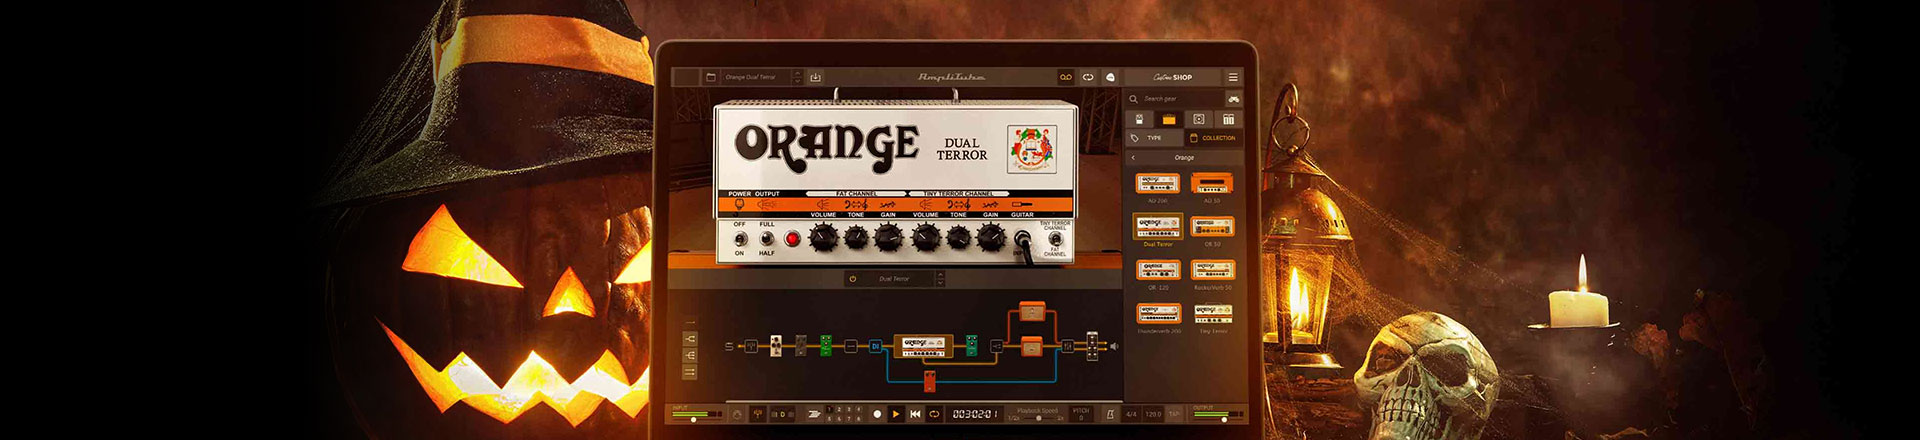
Task: Select the first green pedal before DI
Action: (x=826, y=346)
